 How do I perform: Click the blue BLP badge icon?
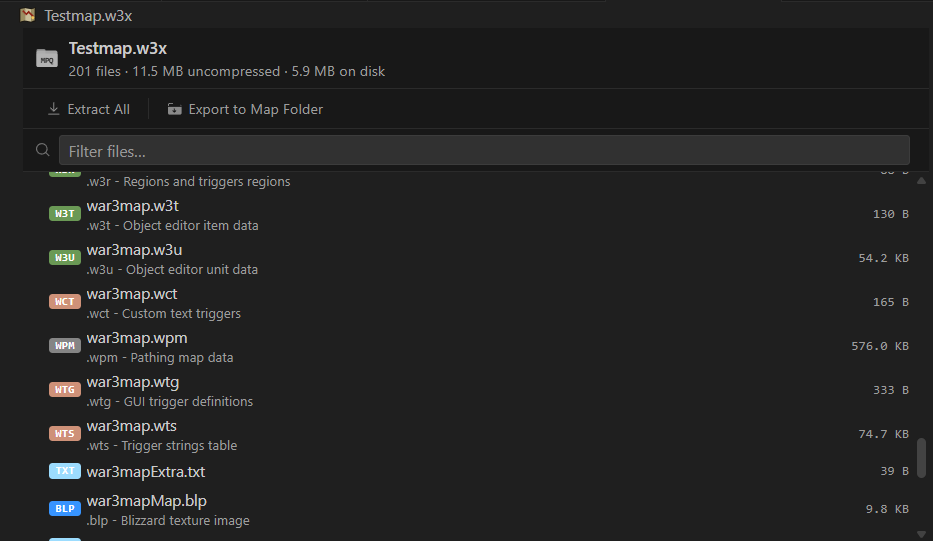65,508
